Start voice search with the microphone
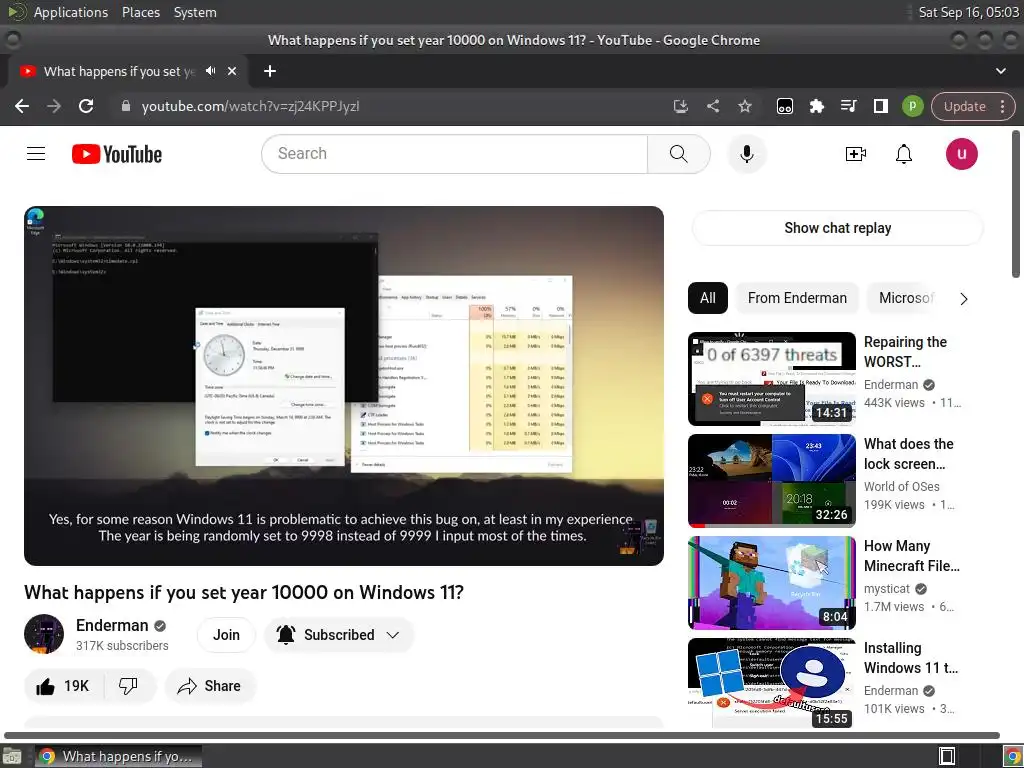1024x768 pixels. [746, 154]
